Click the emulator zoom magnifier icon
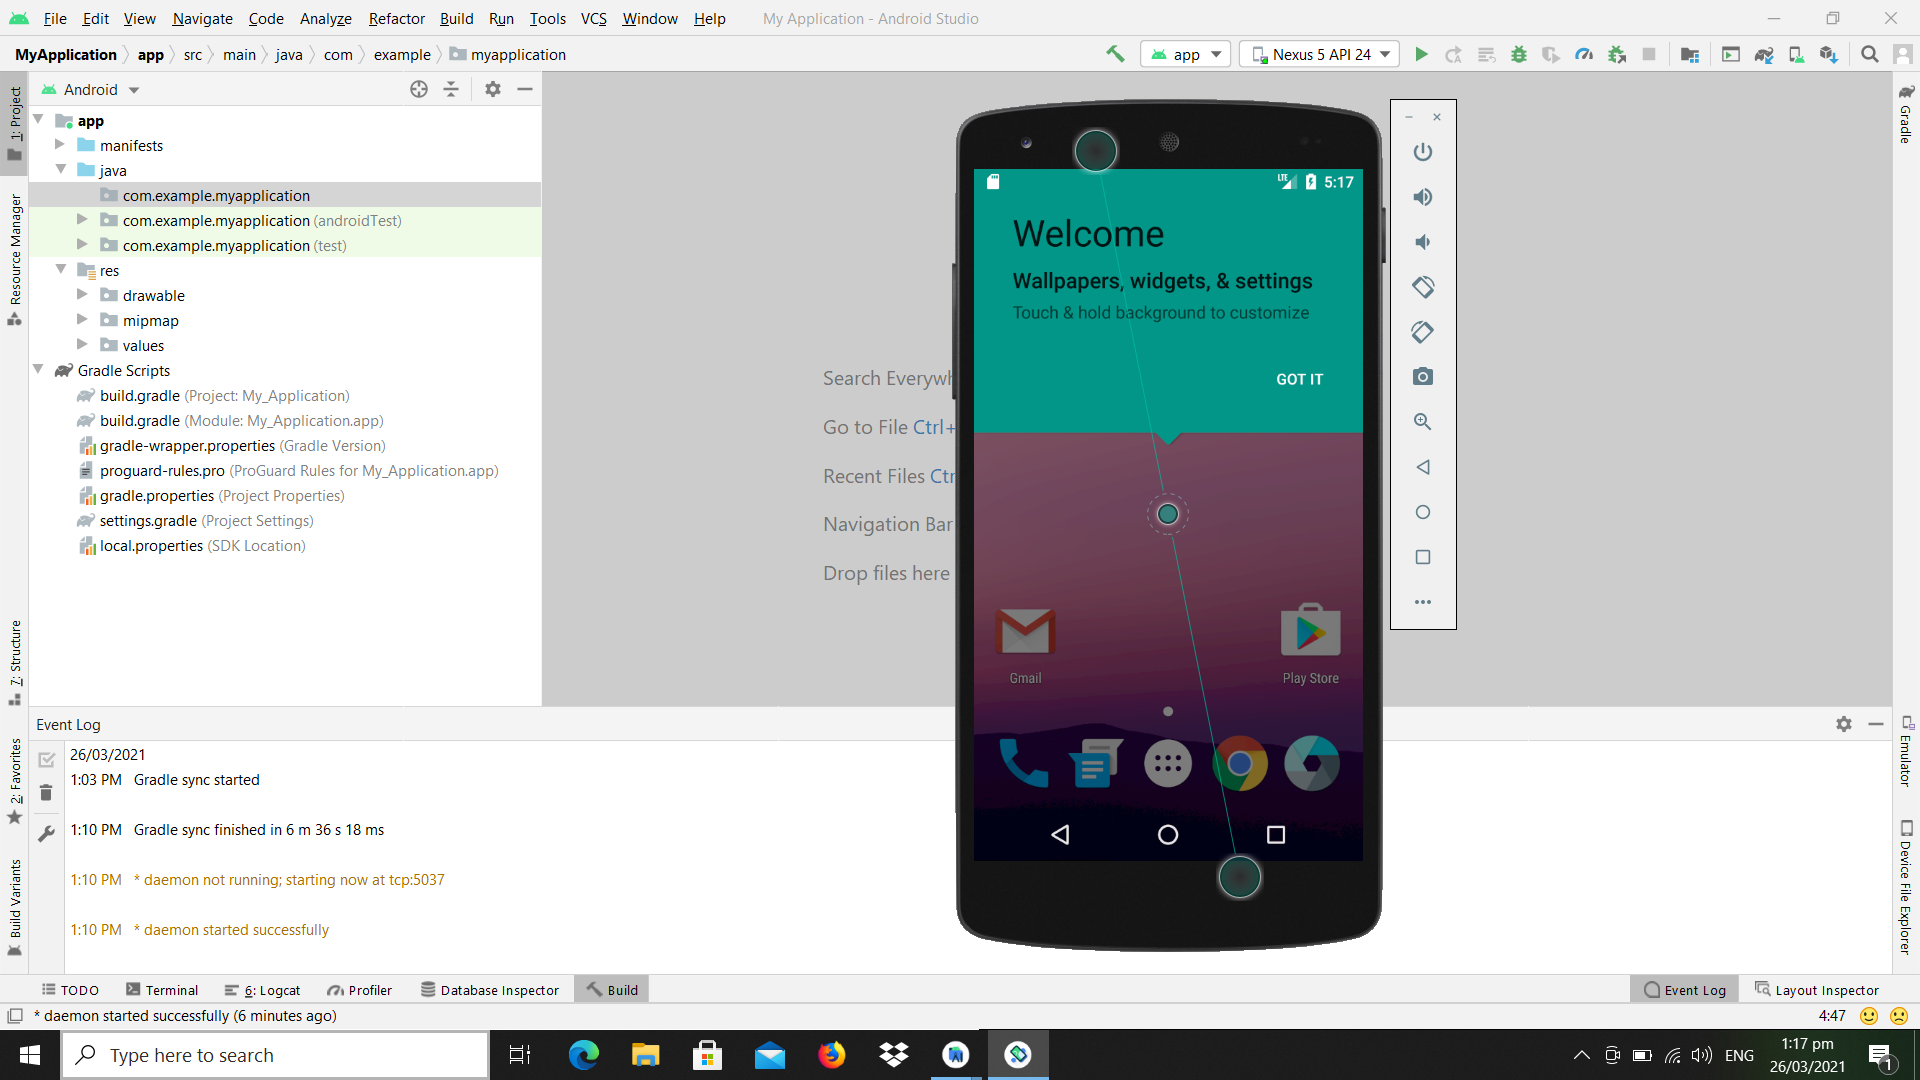The width and height of the screenshot is (1920, 1080). tap(1422, 422)
